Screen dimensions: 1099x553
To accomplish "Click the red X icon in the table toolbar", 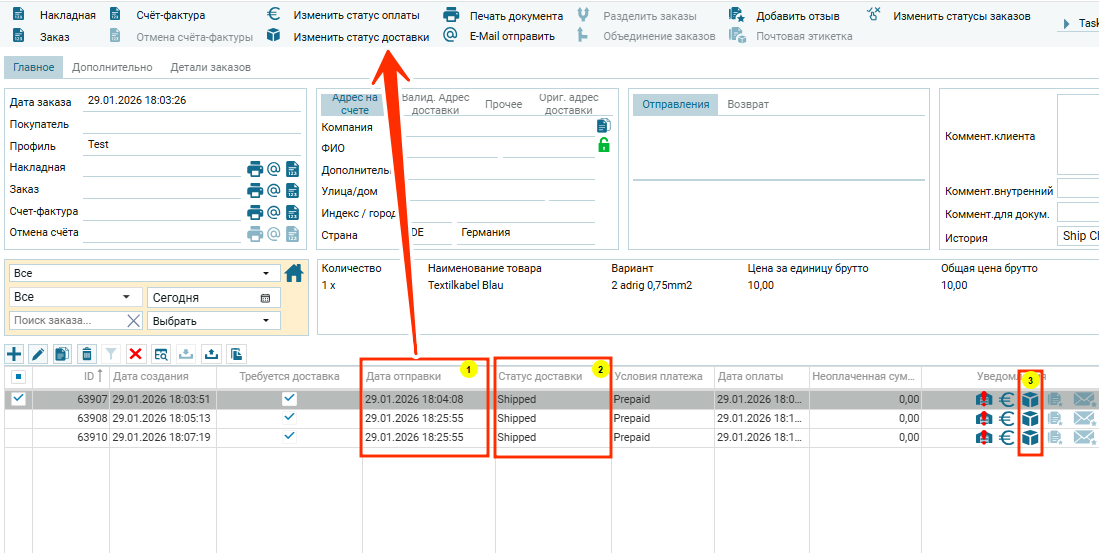I will 136,353.
